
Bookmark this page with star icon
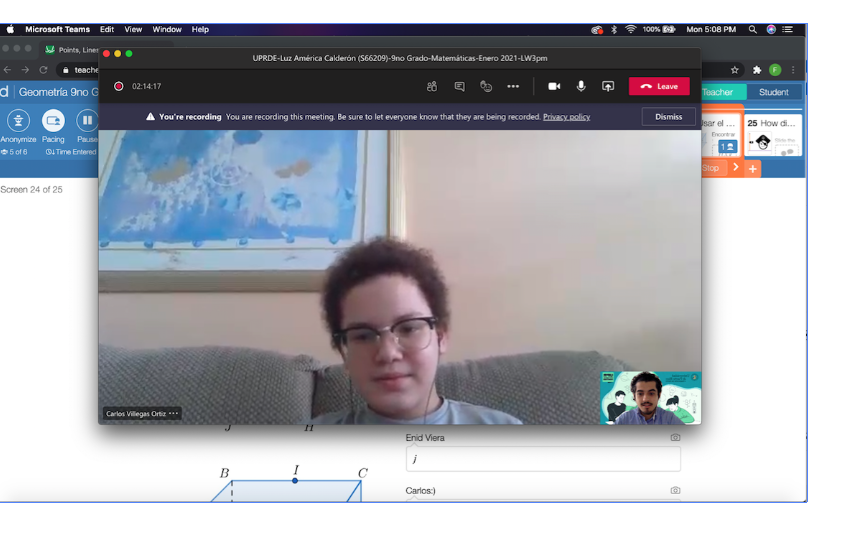click(735, 70)
